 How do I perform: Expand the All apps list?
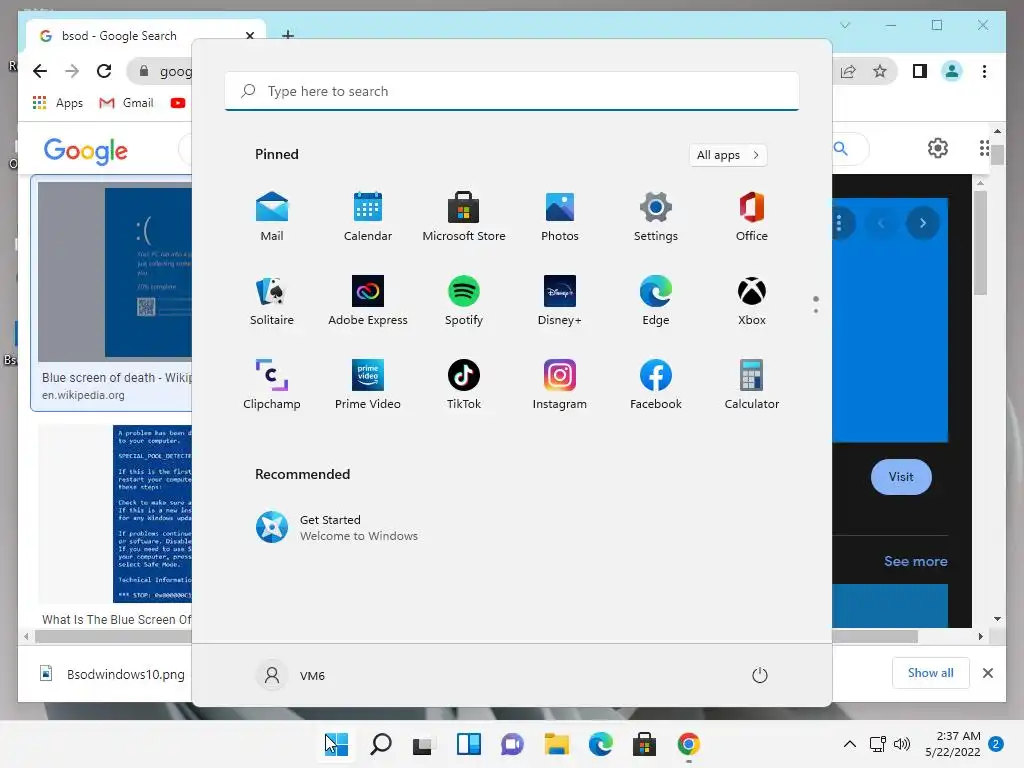point(728,155)
